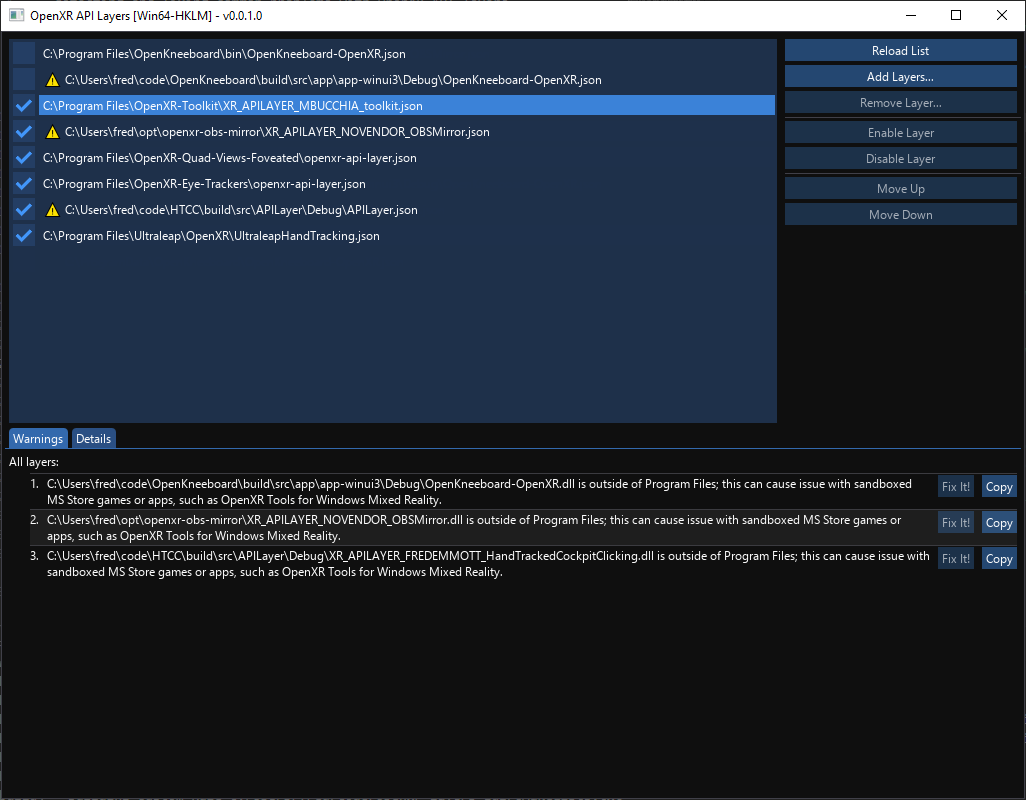The height and width of the screenshot is (800, 1026).
Task: Select the XR_APILAYER_MBUCCHIA_toolkit.json path
Action: 407,105
